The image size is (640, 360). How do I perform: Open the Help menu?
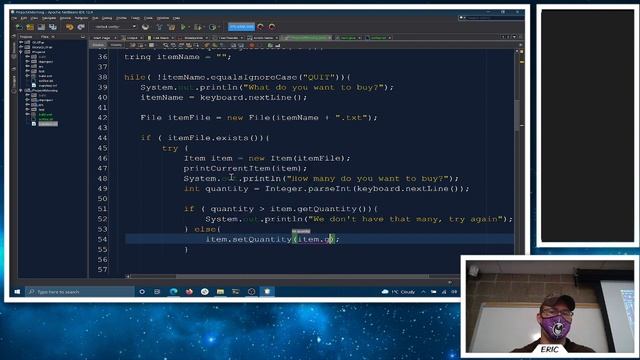tap(176, 18)
